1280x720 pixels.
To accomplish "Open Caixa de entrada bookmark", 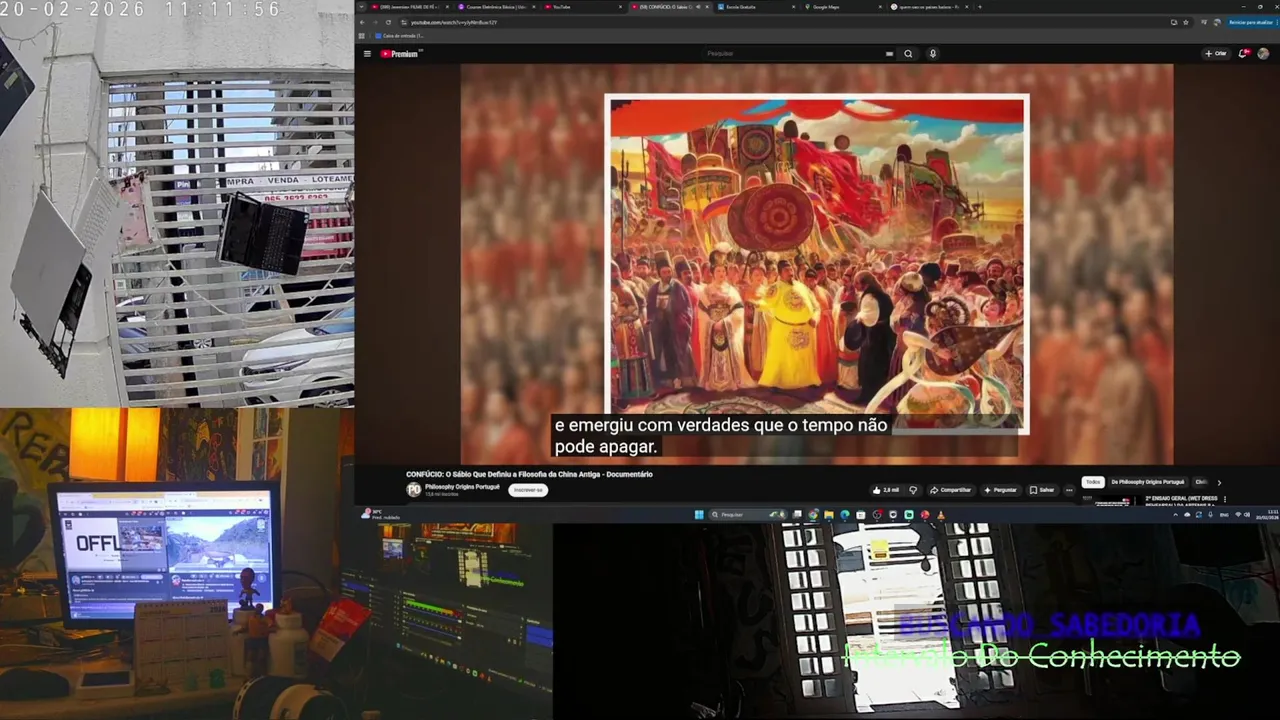I will (400, 35).
